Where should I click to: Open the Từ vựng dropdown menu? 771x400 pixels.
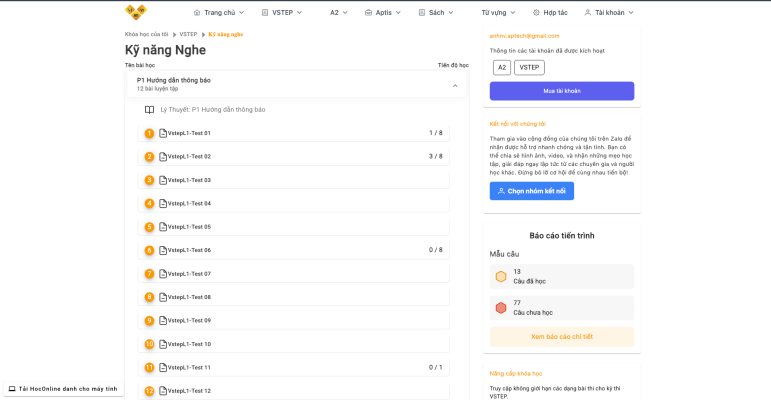click(x=498, y=12)
